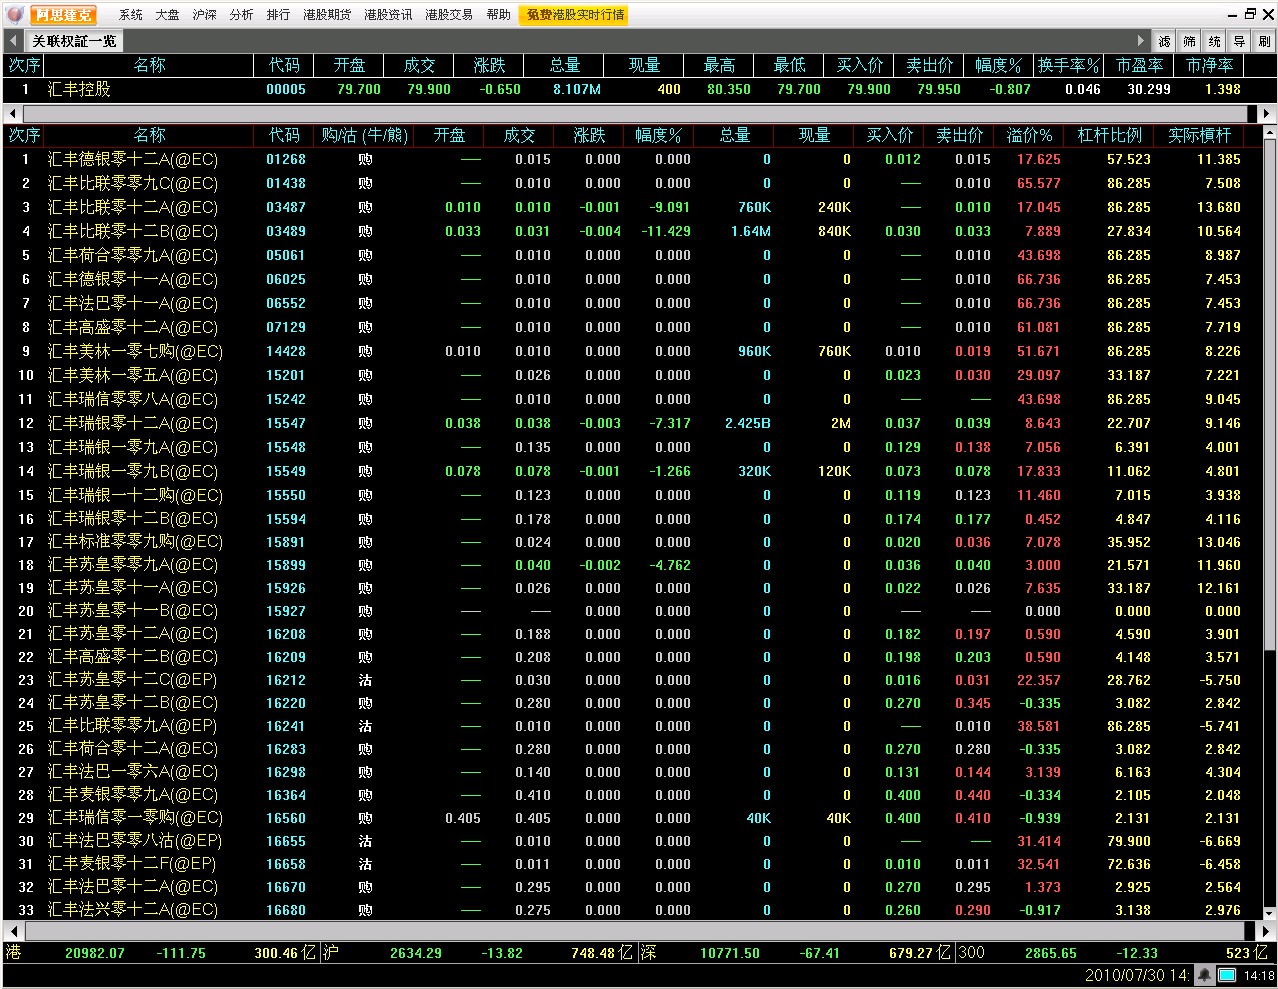The image size is (1278, 989).
Task: Open the 港股期货 menu
Action: pyautogui.click(x=327, y=15)
